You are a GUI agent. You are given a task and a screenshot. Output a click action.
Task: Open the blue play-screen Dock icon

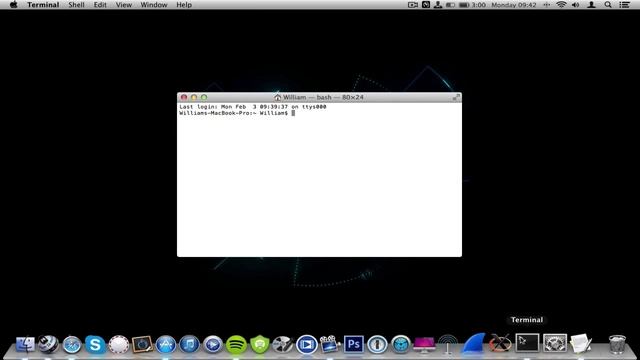click(307, 344)
